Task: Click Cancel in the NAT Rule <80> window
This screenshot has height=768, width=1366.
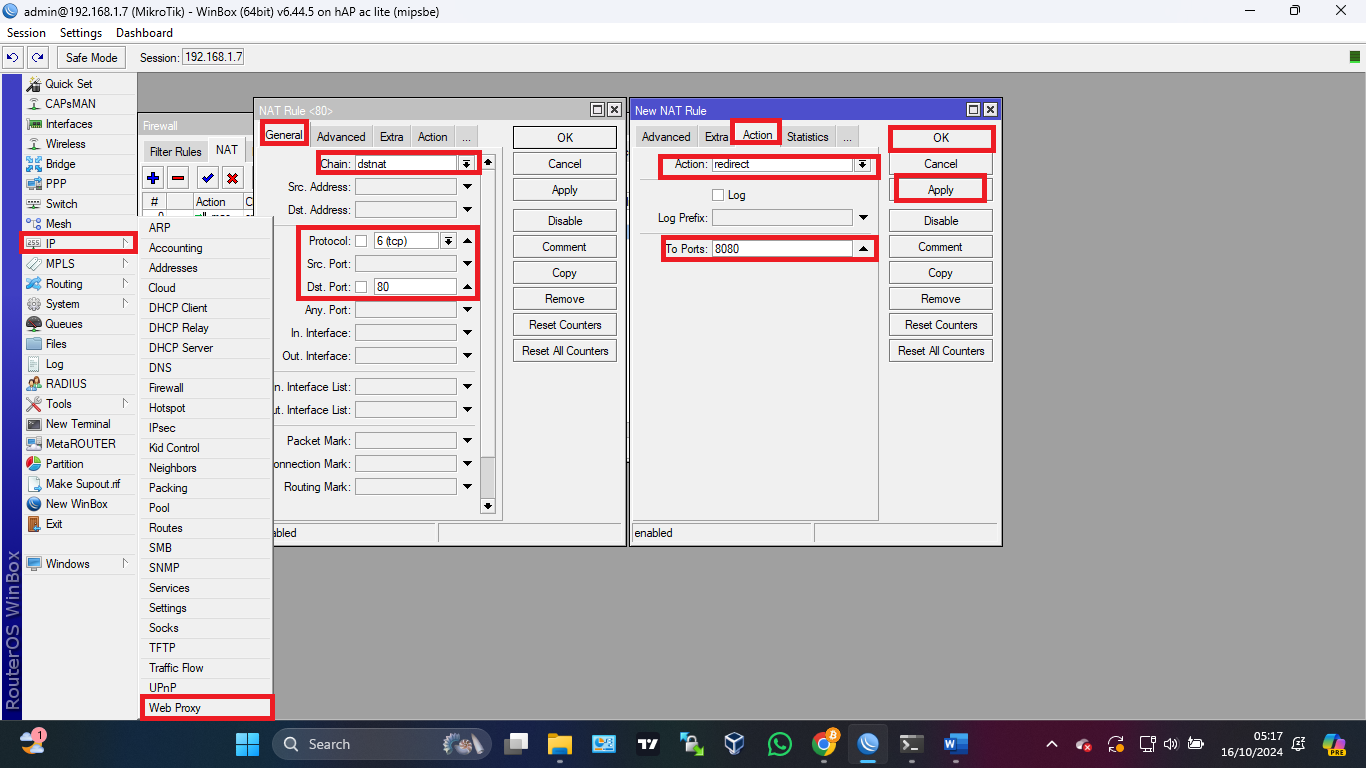Action: [x=565, y=164]
